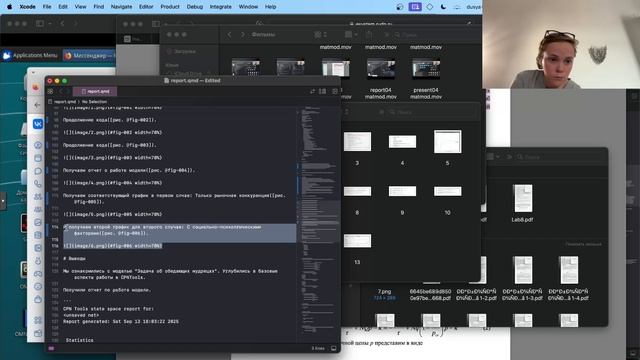
Task: Open the No Selection jump bar item
Action: pyautogui.click(x=94, y=102)
